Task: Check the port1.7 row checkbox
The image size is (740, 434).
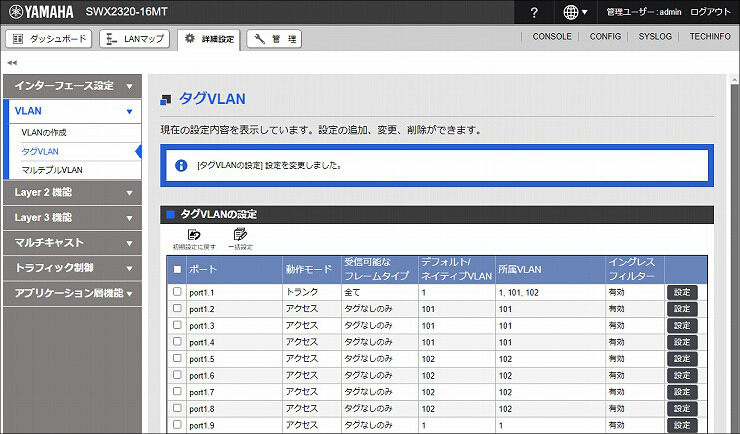Action: click(x=177, y=391)
